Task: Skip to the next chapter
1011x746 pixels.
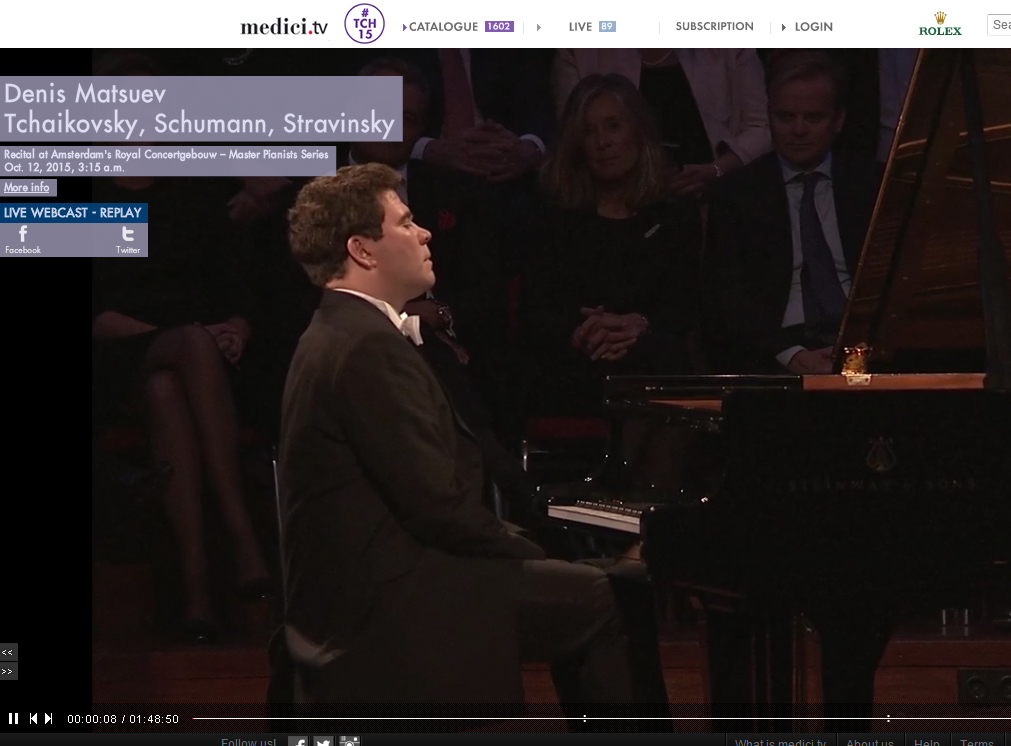Action: (x=48, y=718)
